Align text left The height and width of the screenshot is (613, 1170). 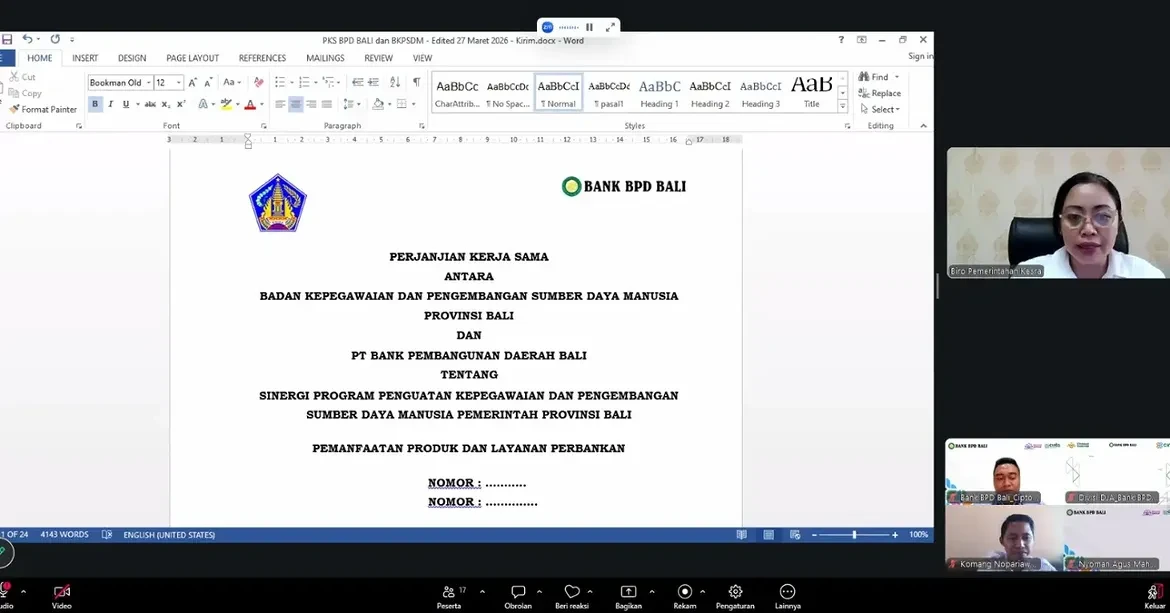pos(280,104)
